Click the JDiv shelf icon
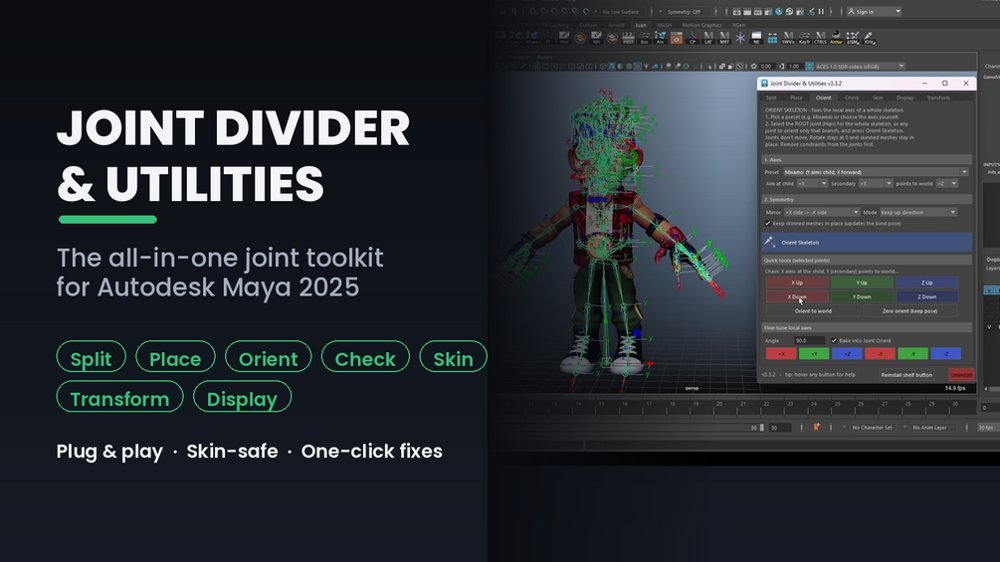The width and height of the screenshot is (1000, 562). (x=869, y=38)
